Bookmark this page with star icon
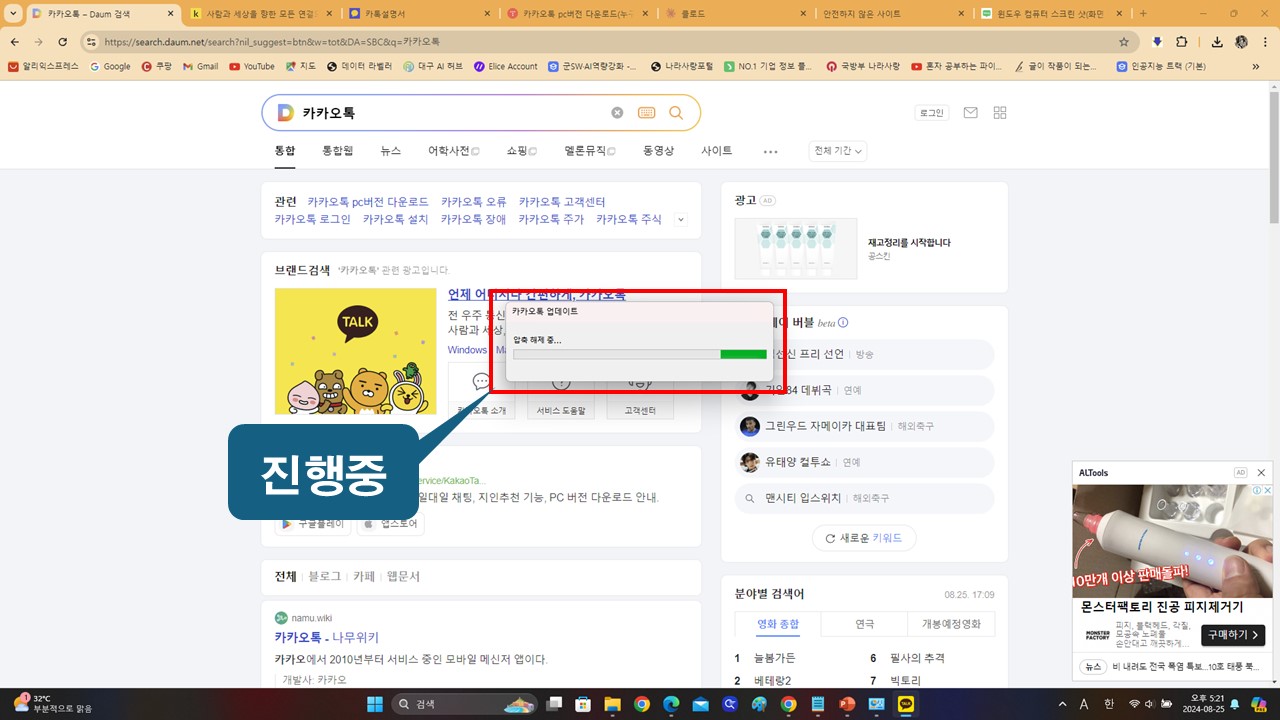This screenshot has height=720, width=1280. coord(1124,42)
